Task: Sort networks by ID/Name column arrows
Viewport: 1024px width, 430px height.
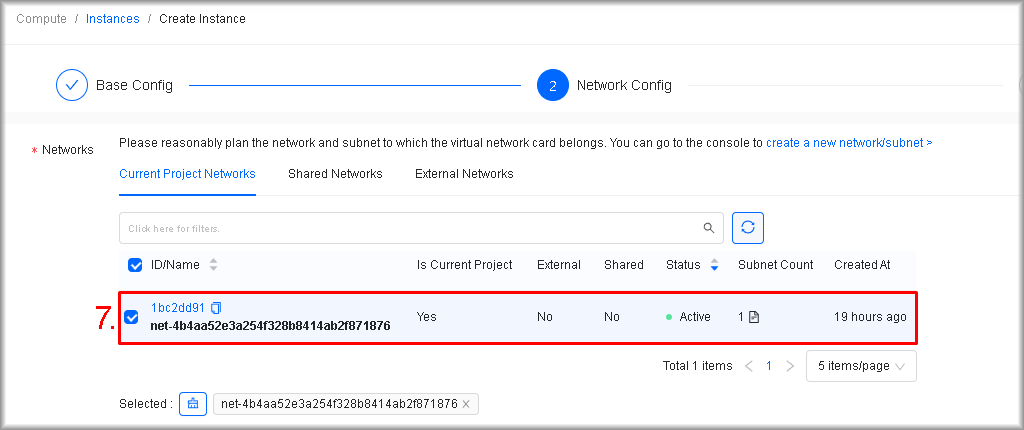Action: point(213,265)
